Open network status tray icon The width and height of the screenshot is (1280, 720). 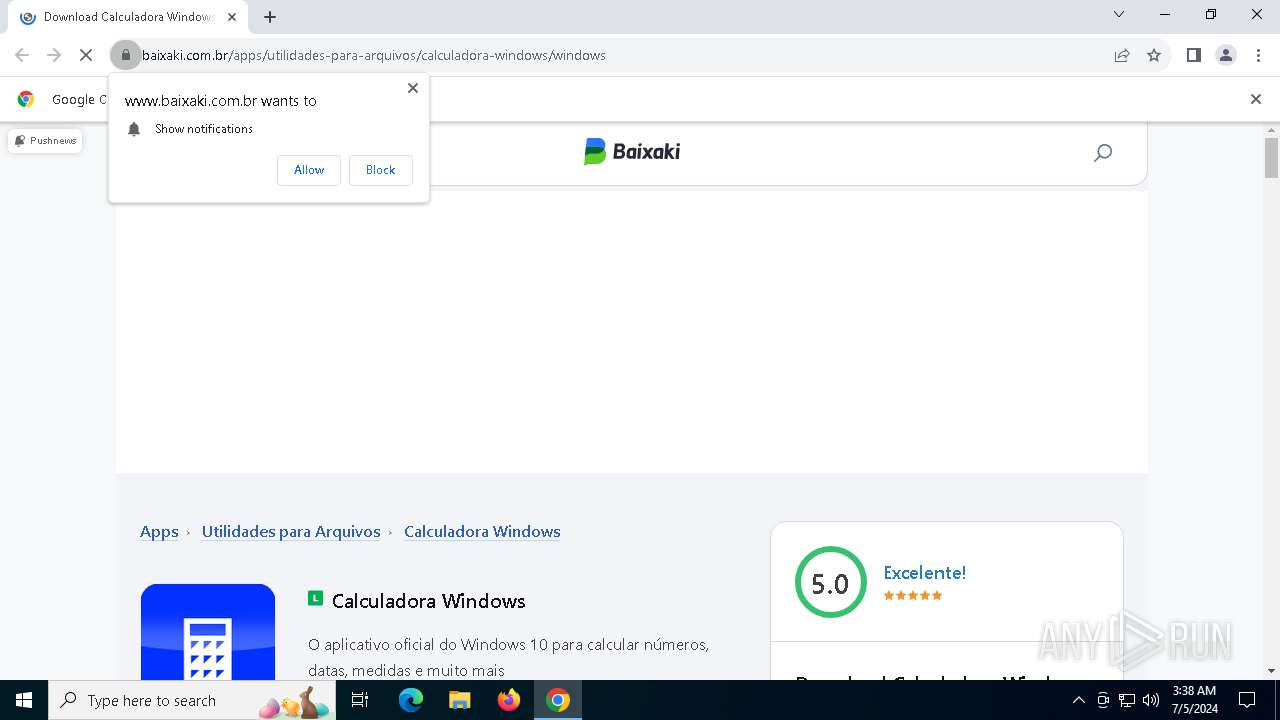[1127, 700]
